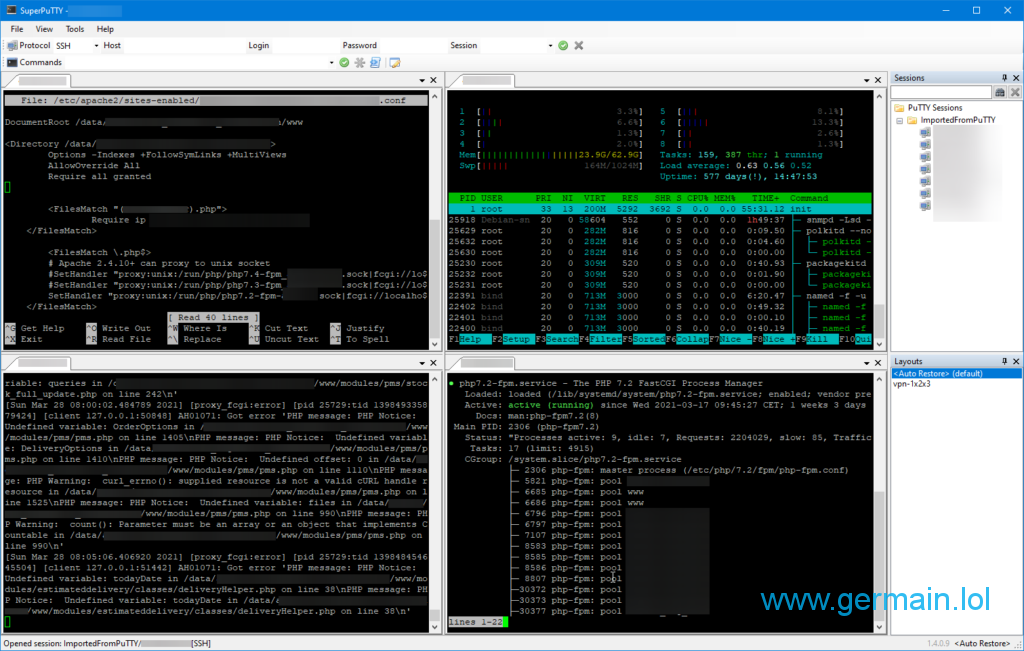The height and width of the screenshot is (651, 1024).
Task: Click the gray X clear button on connection bar
Action: (x=577, y=46)
